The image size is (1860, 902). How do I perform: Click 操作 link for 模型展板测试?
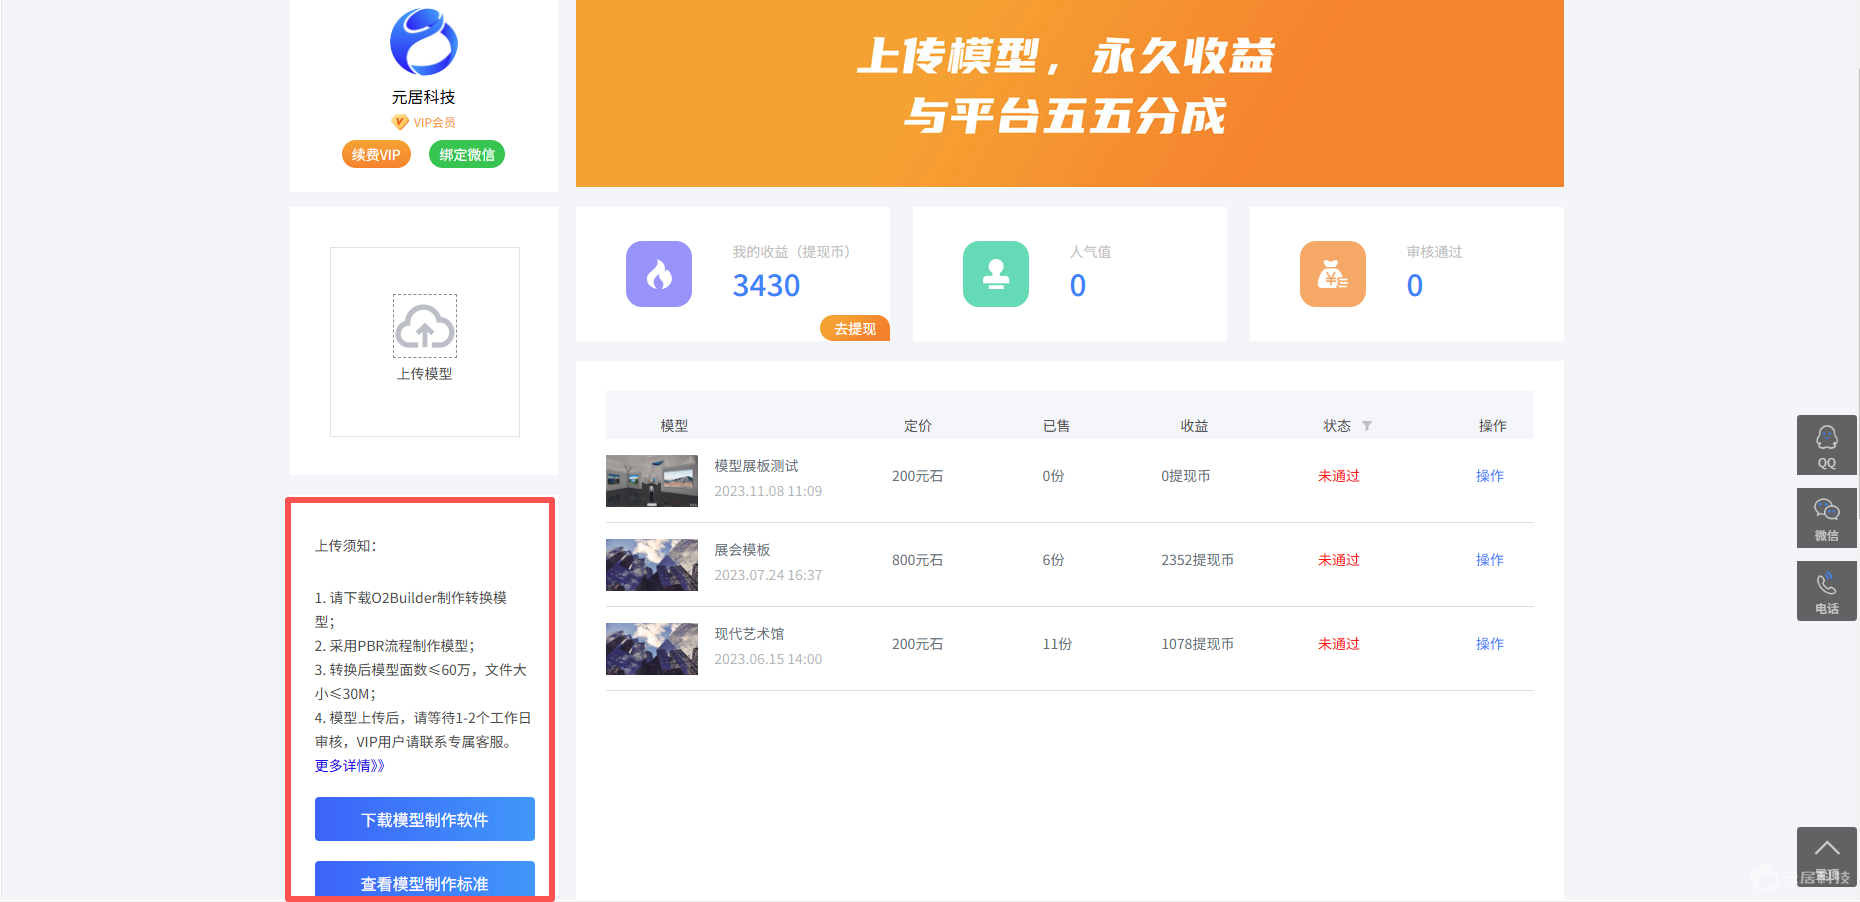point(1490,476)
